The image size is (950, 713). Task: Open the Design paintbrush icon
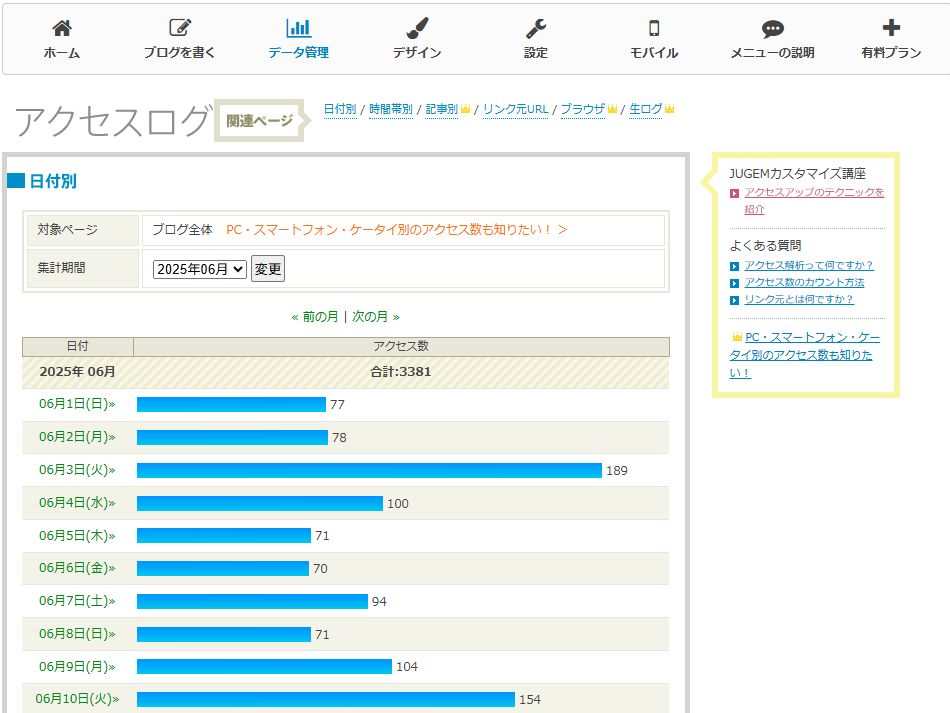[x=417, y=29]
